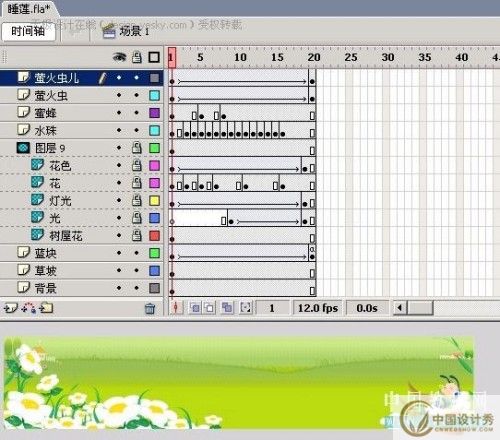Toggle eye icon to hide all layers
Viewport: 500px width, 440px height.
click(x=119, y=58)
